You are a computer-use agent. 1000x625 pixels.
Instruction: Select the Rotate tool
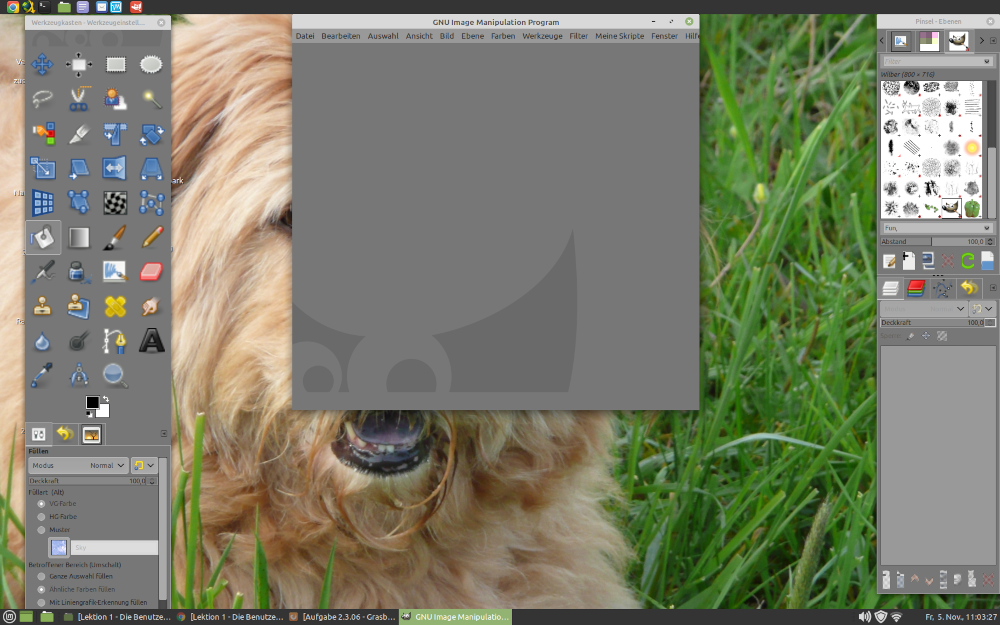click(152, 134)
